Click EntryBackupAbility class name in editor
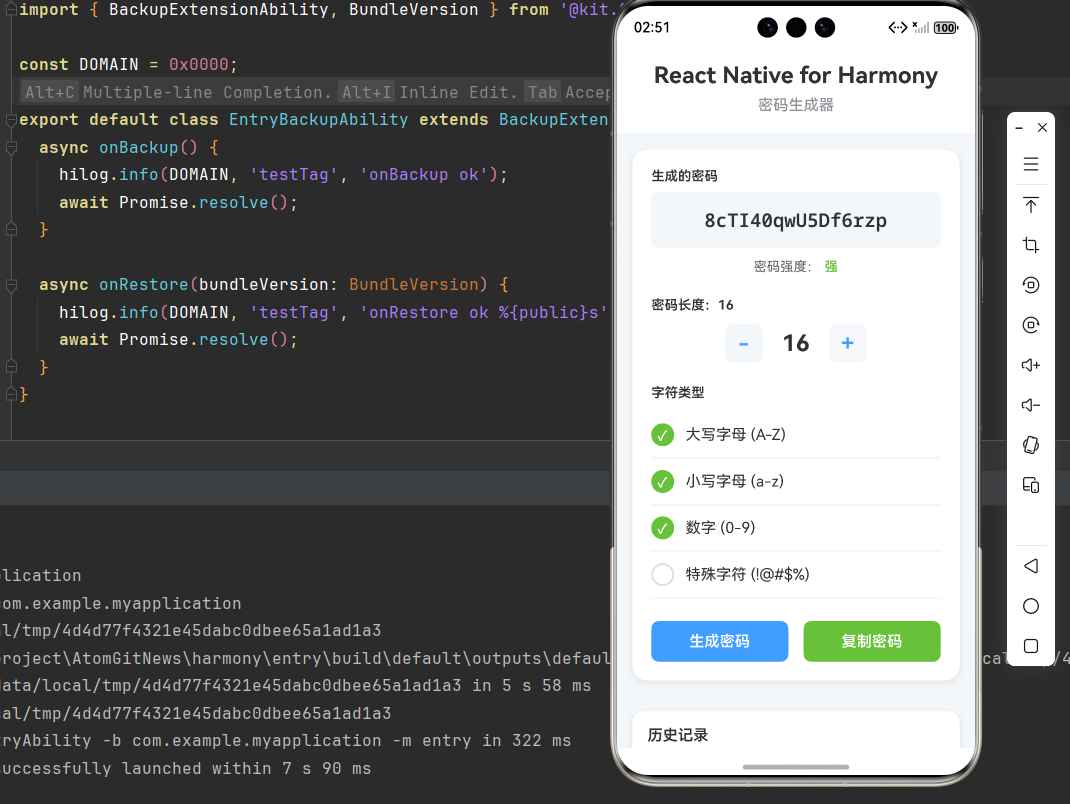 click(318, 119)
